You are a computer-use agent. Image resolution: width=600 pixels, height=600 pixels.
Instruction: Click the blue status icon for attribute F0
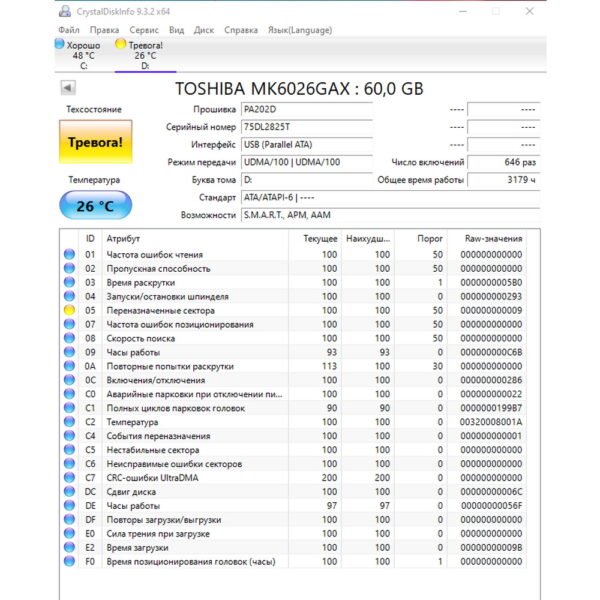[69, 561]
